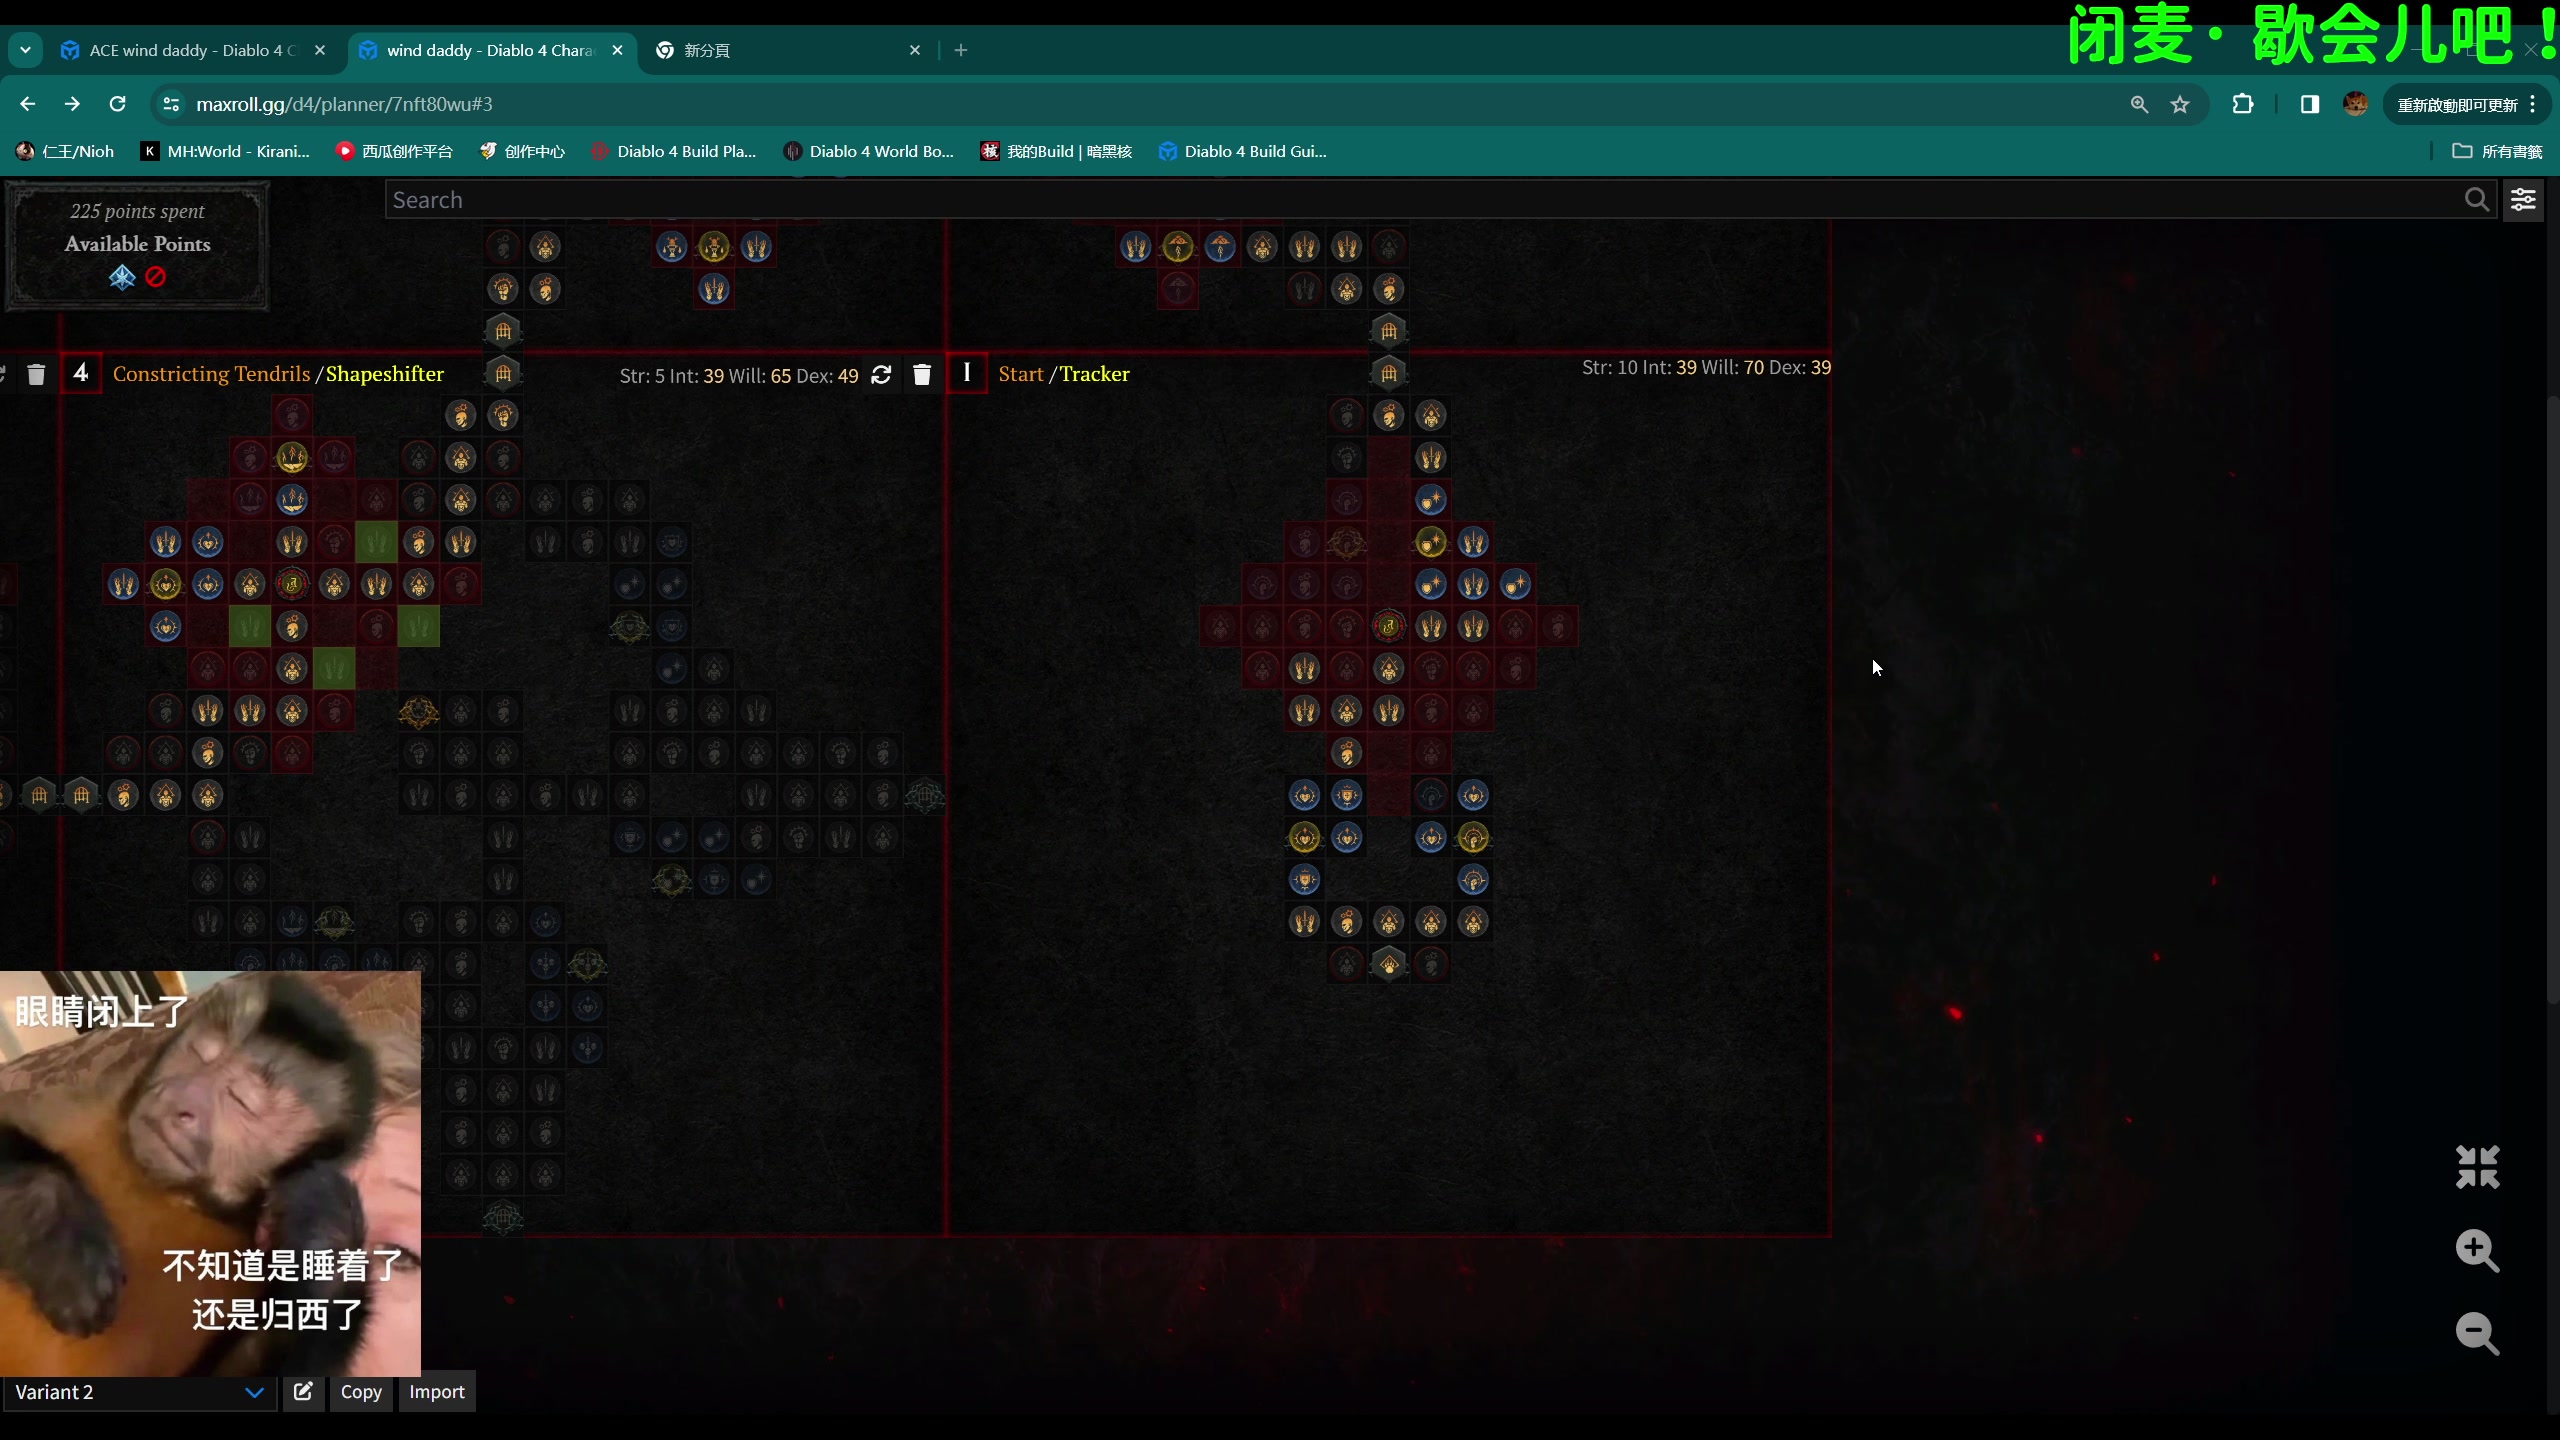Viewport: 2560px width, 1440px height.
Task: Delete the Constricting Tendrils board via trash icon
Action: point(922,374)
